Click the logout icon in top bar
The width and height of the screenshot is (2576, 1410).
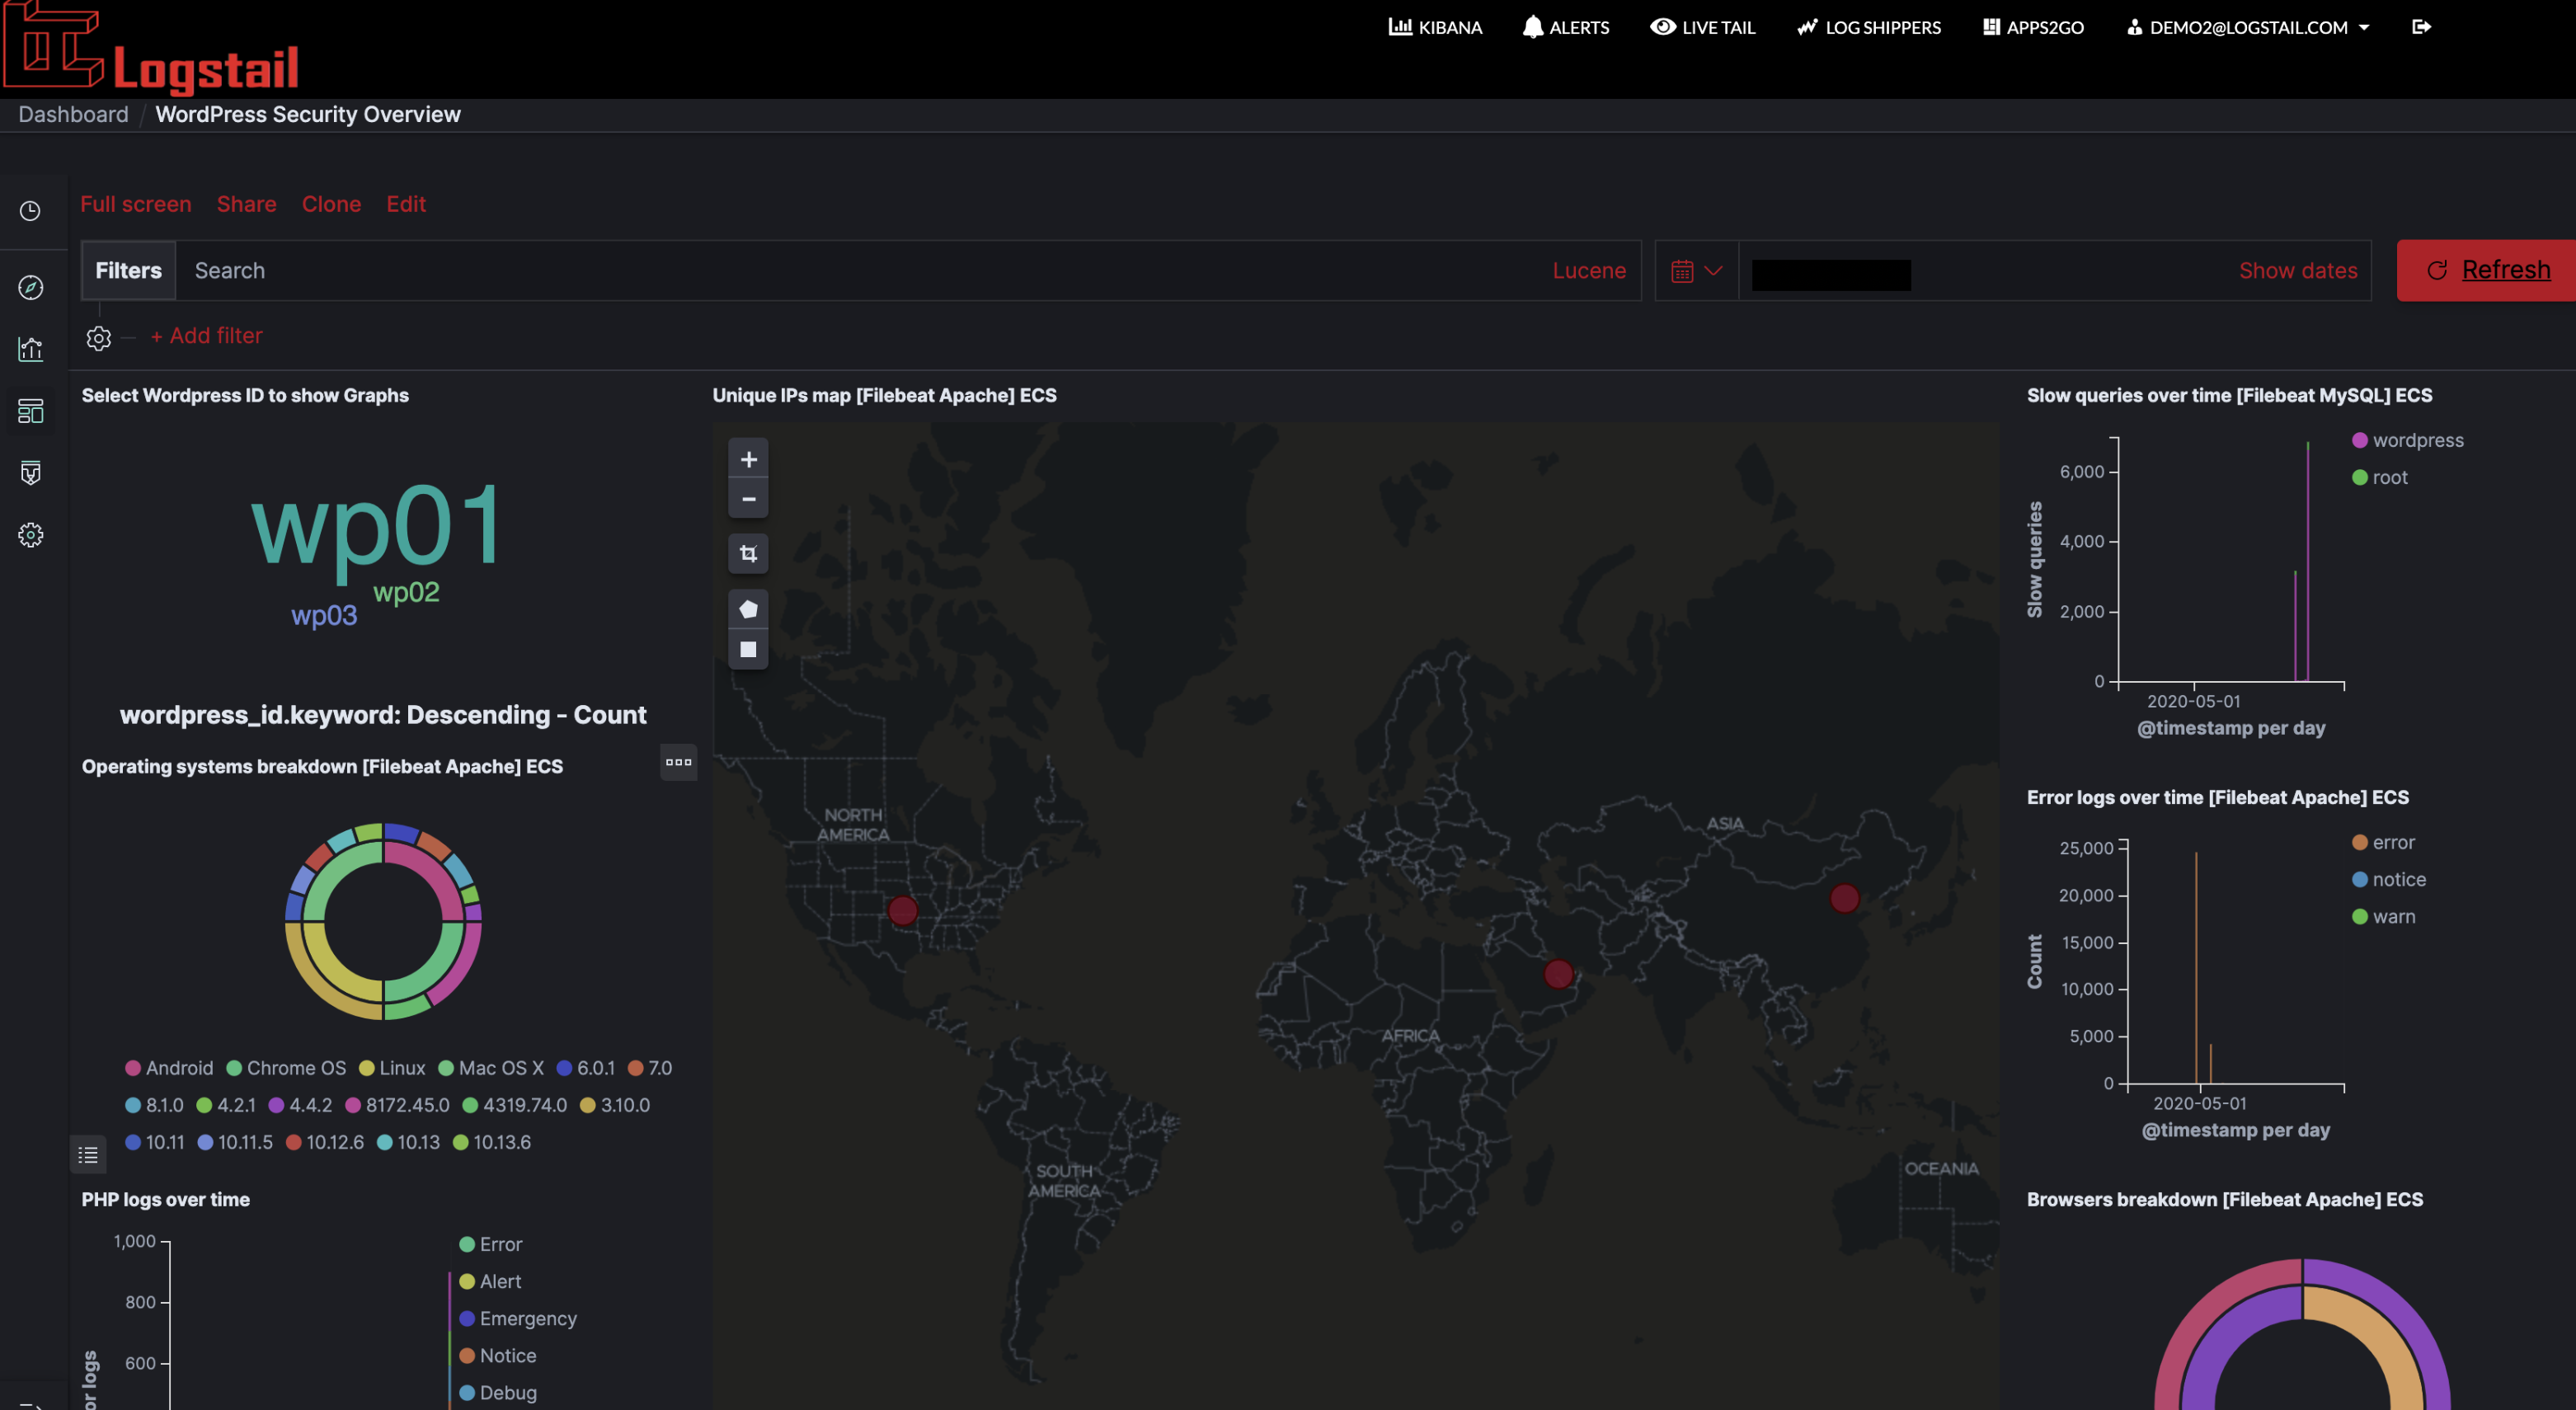click(2421, 27)
